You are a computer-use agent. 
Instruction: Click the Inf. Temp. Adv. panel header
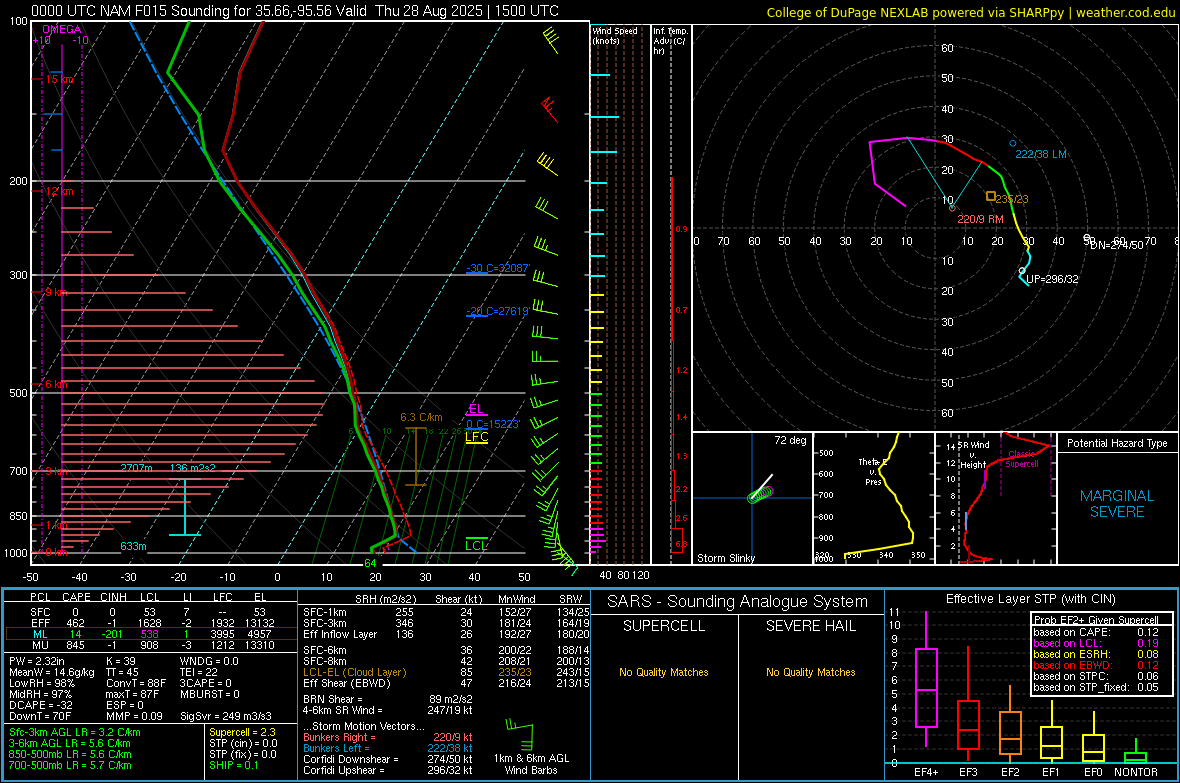[x=670, y=41]
